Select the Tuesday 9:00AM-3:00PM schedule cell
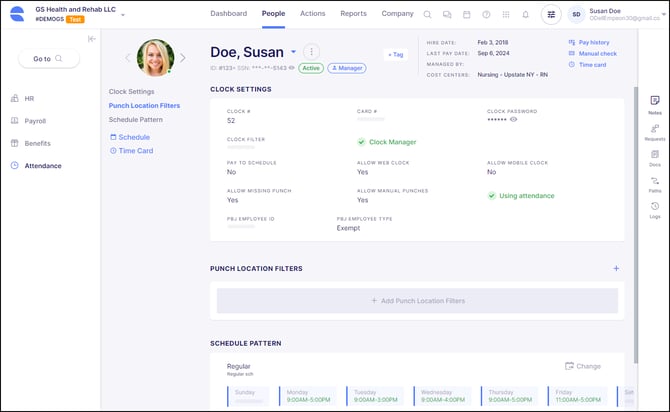Screen dimensions: 670x412 [375, 396]
